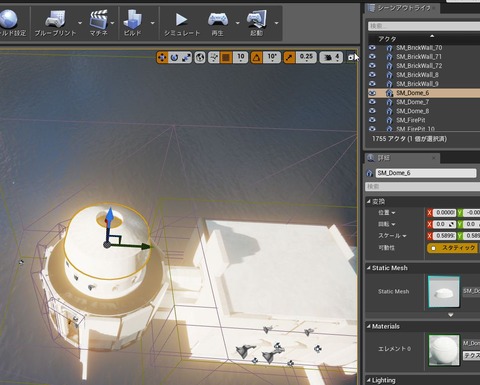Open Build options dropdown arrow
Screen dimensions: 480x385
tap(153, 23)
